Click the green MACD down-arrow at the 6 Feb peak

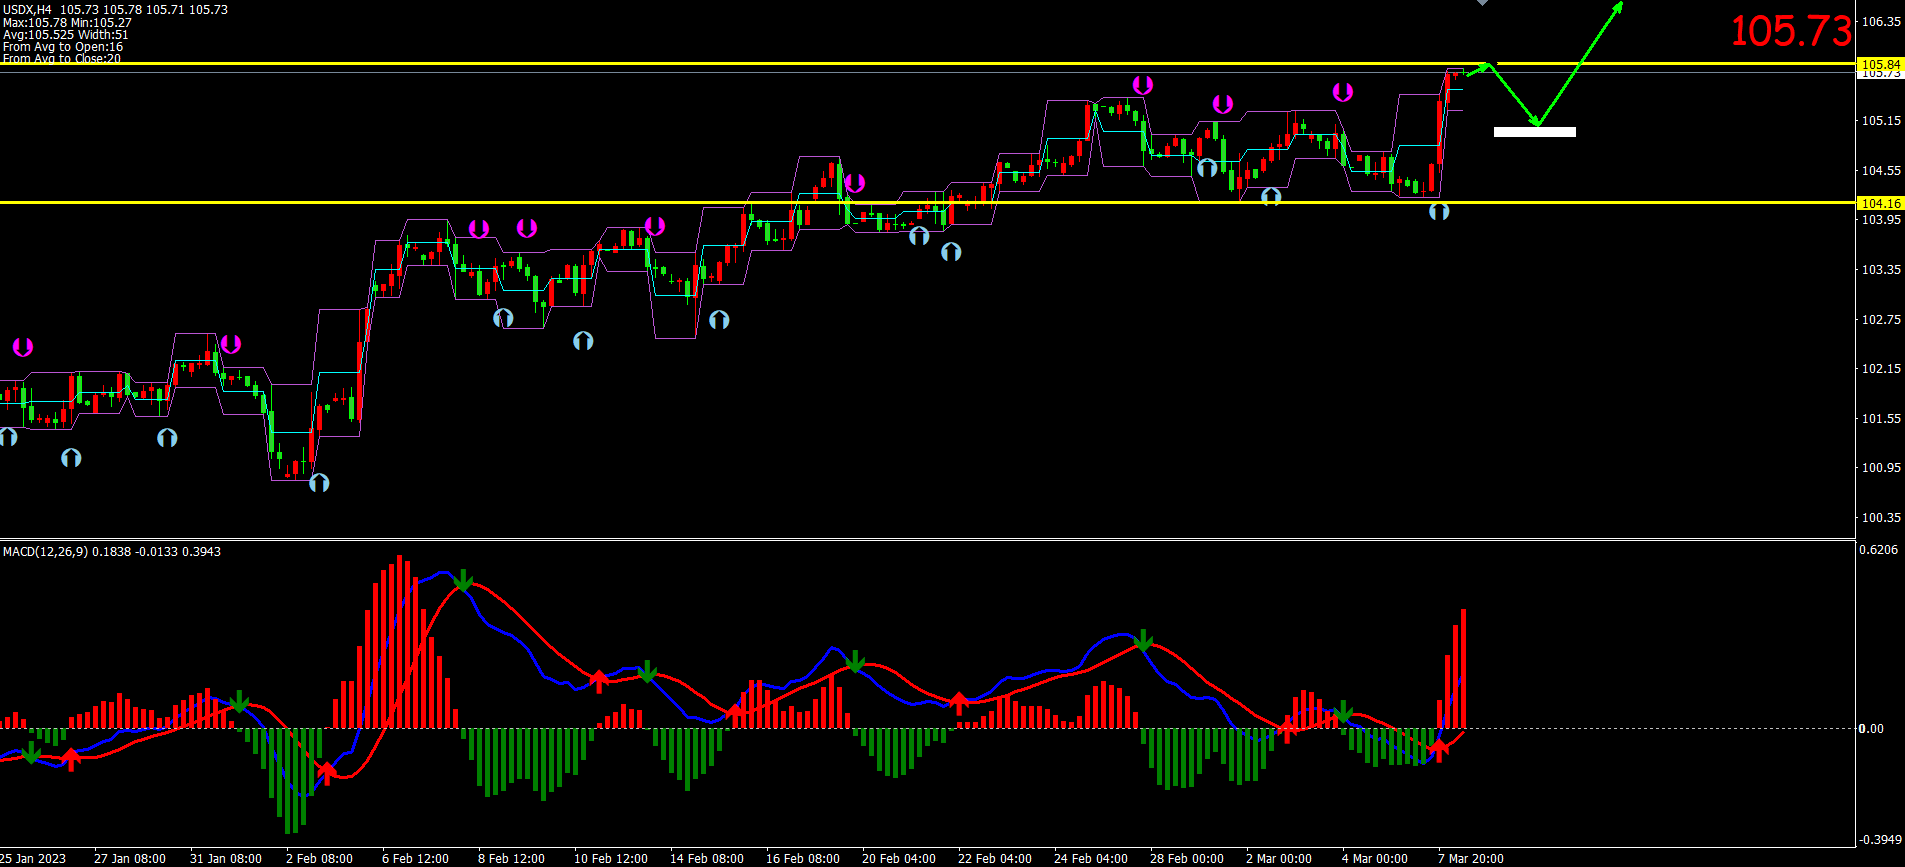463,581
